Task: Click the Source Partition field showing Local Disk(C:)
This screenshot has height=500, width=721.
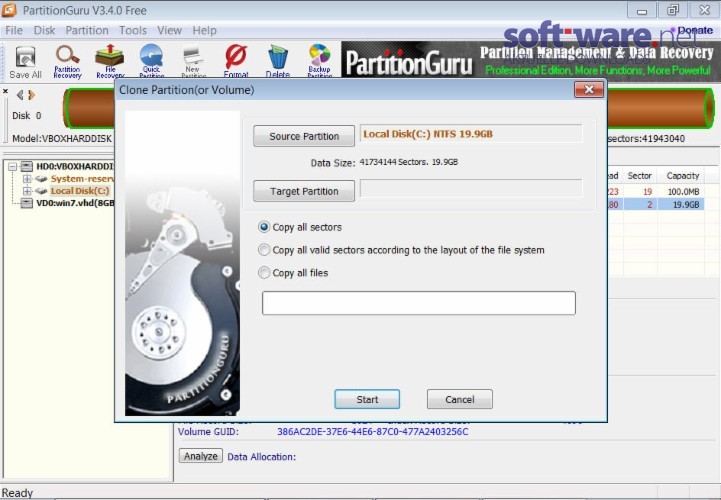Action: coord(471,134)
